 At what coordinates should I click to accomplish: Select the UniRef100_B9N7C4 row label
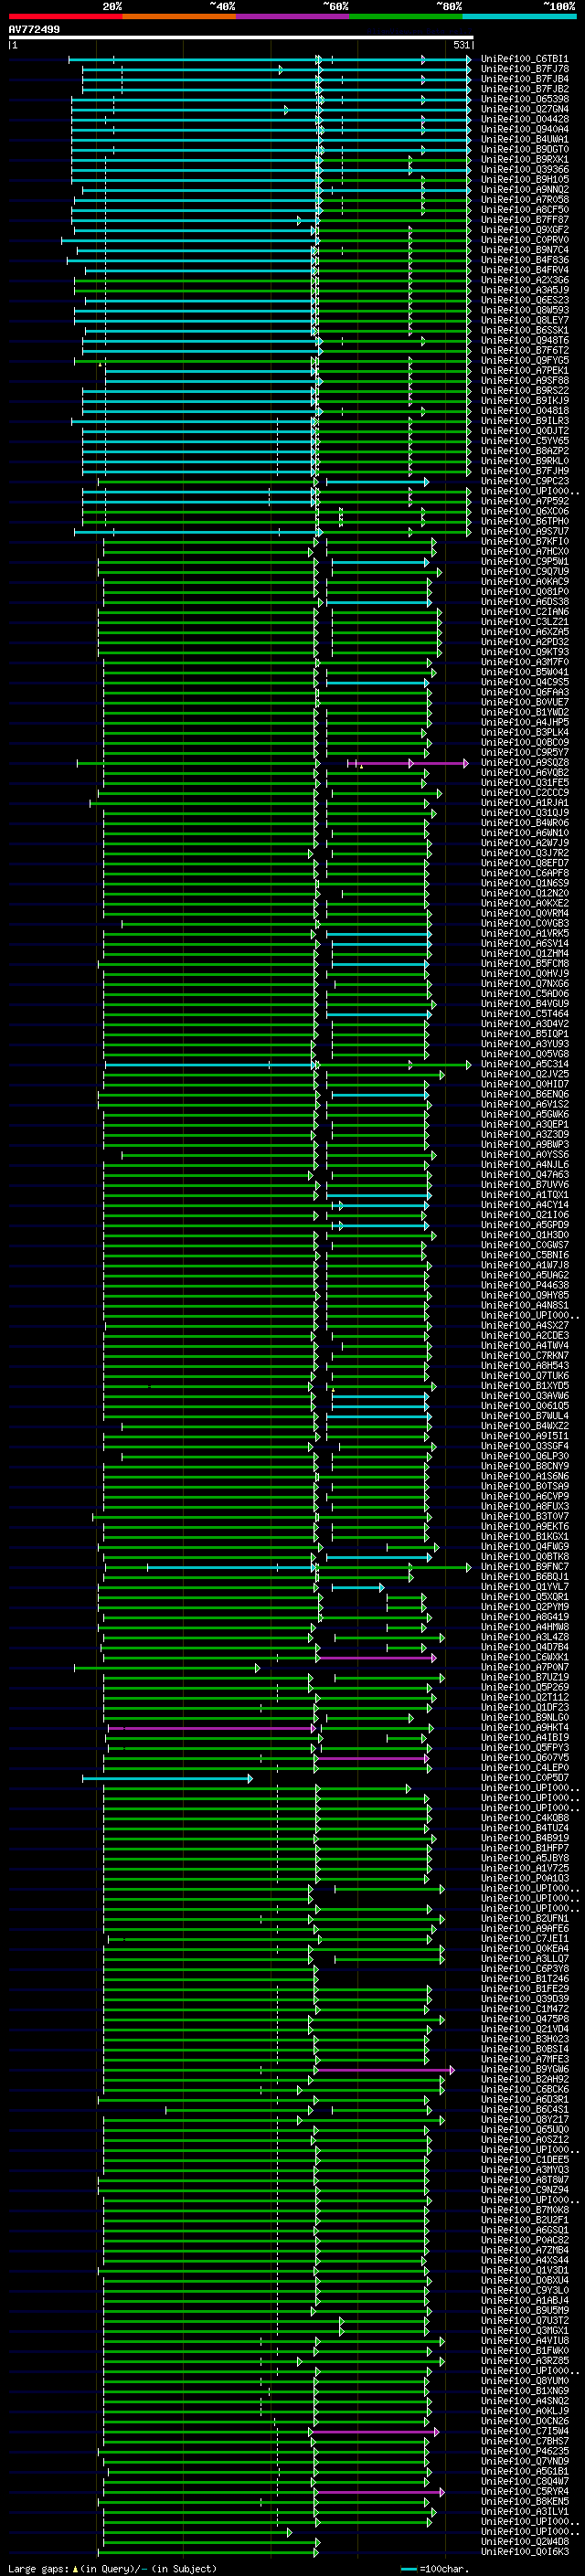click(525, 250)
